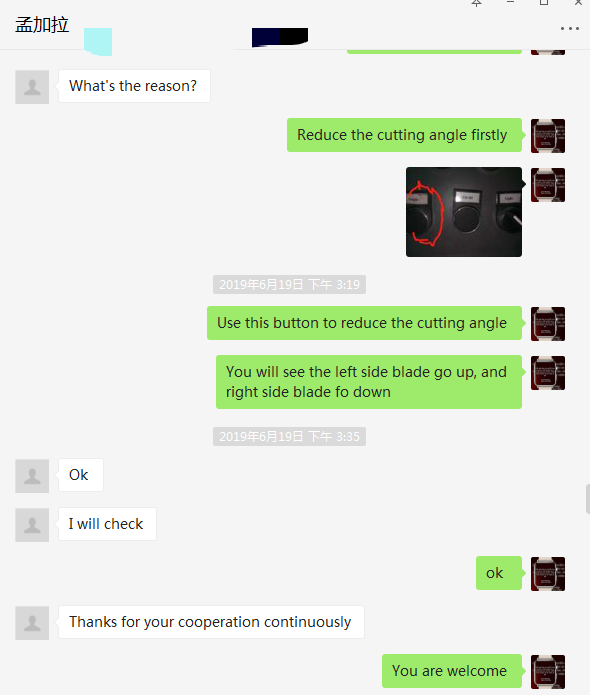Click the chat title 孟加拉
This screenshot has height=695, width=590.
[42, 25]
